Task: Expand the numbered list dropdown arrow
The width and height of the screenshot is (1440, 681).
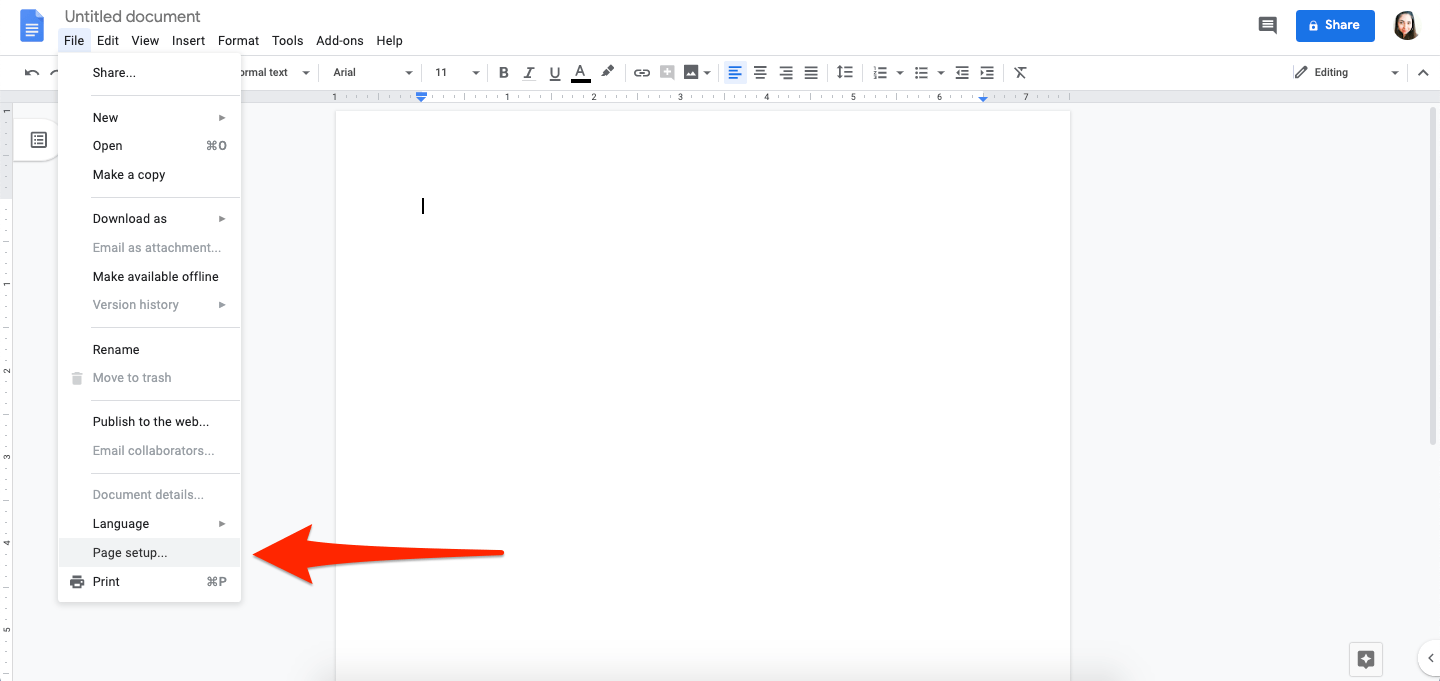Action: pyautogui.click(x=900, y=73)
